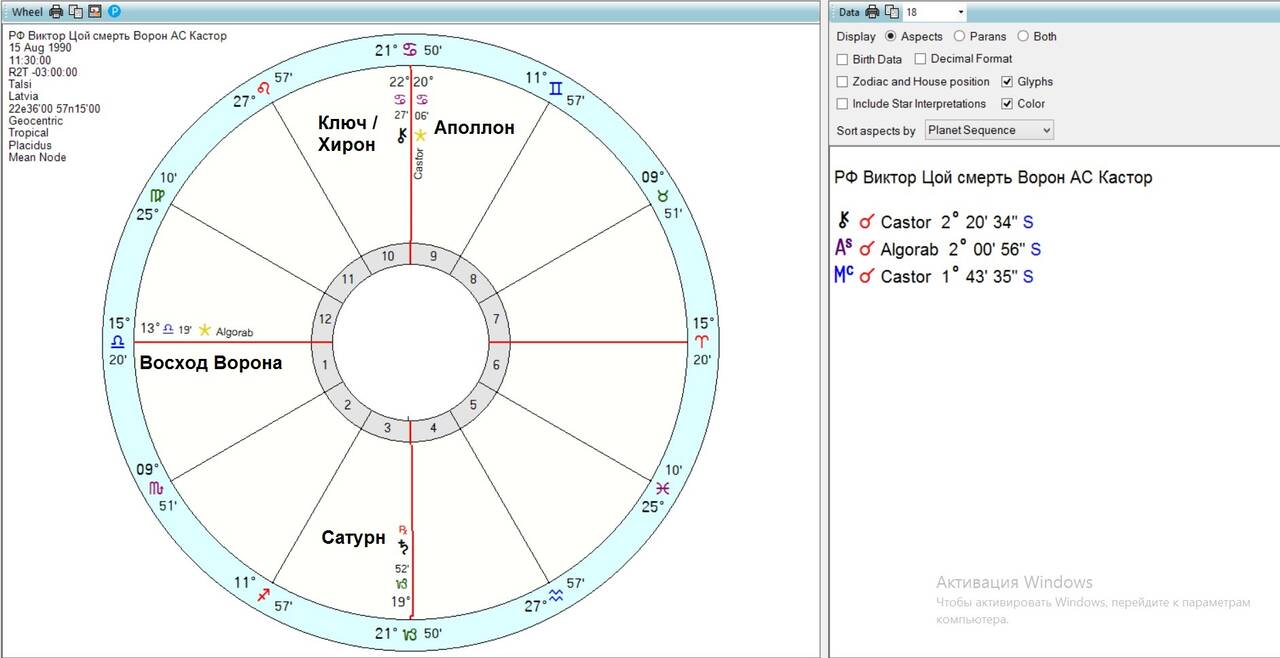Open the Planet Sequence sort dropdown
The height and width of the screenshot is (658, 1280).
point(989,130)
